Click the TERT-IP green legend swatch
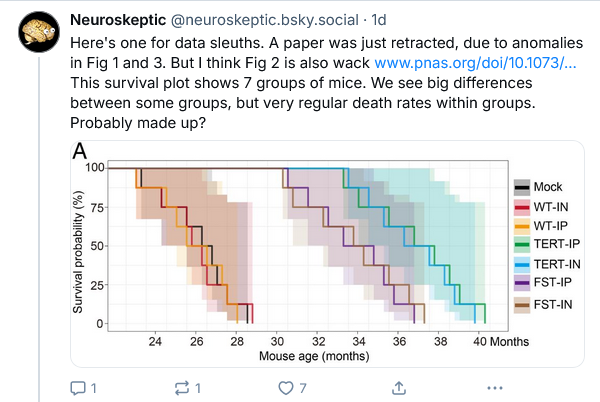Screen dimensions: 600x402 [x=521, y=245]
